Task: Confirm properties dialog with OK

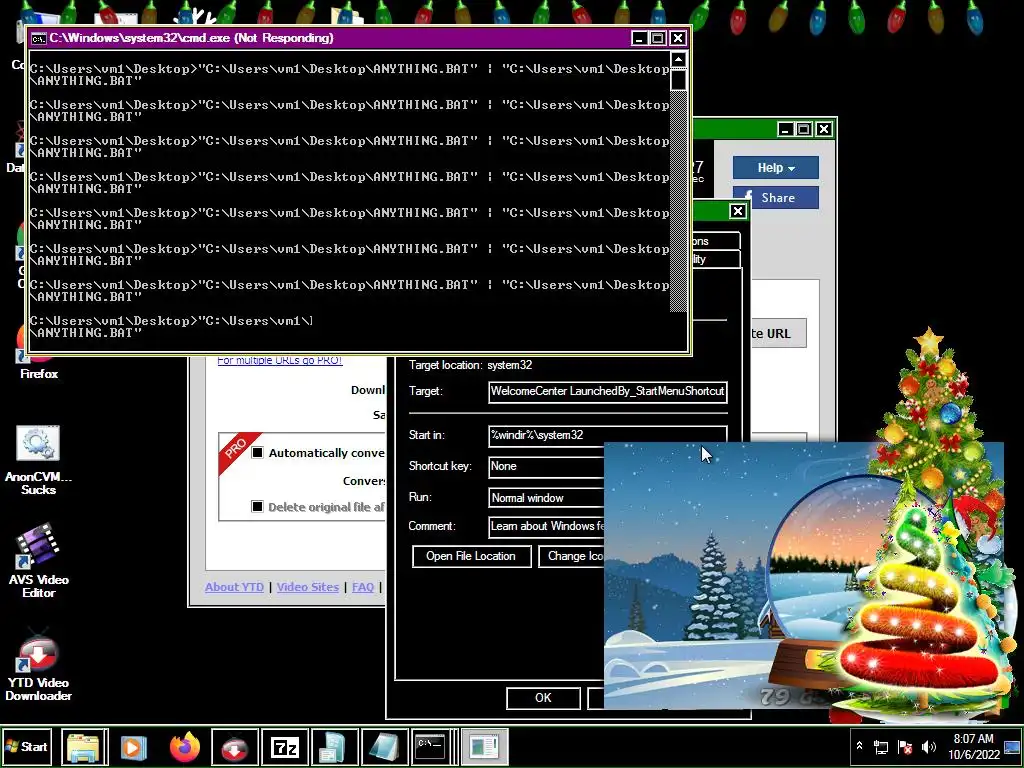Action: [543, 698]
